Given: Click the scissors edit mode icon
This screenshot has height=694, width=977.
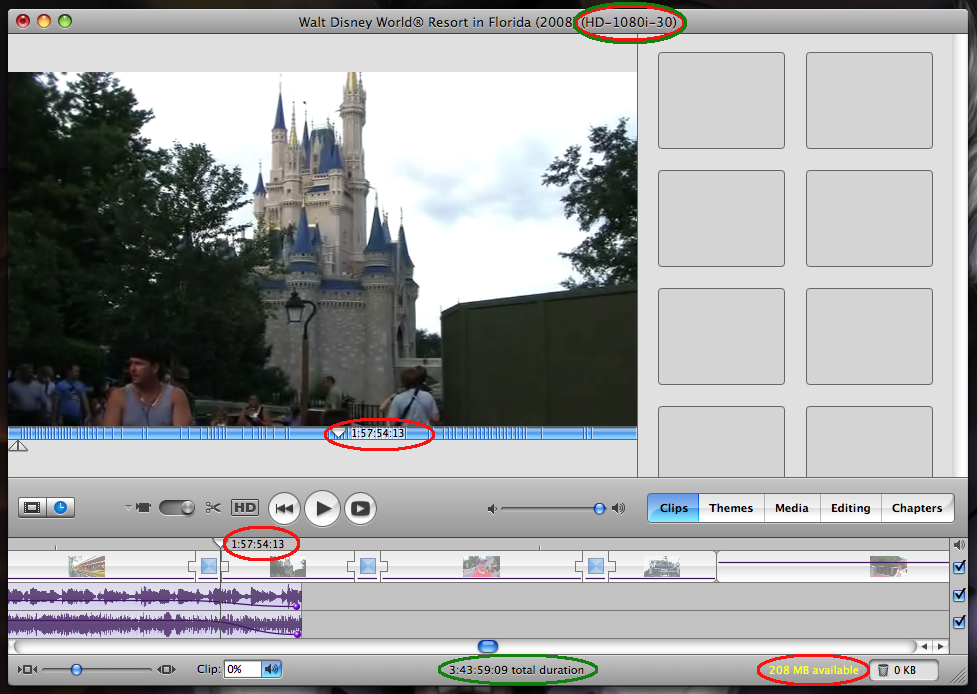Looking at the screenshot, I should [x=213, y=508].
